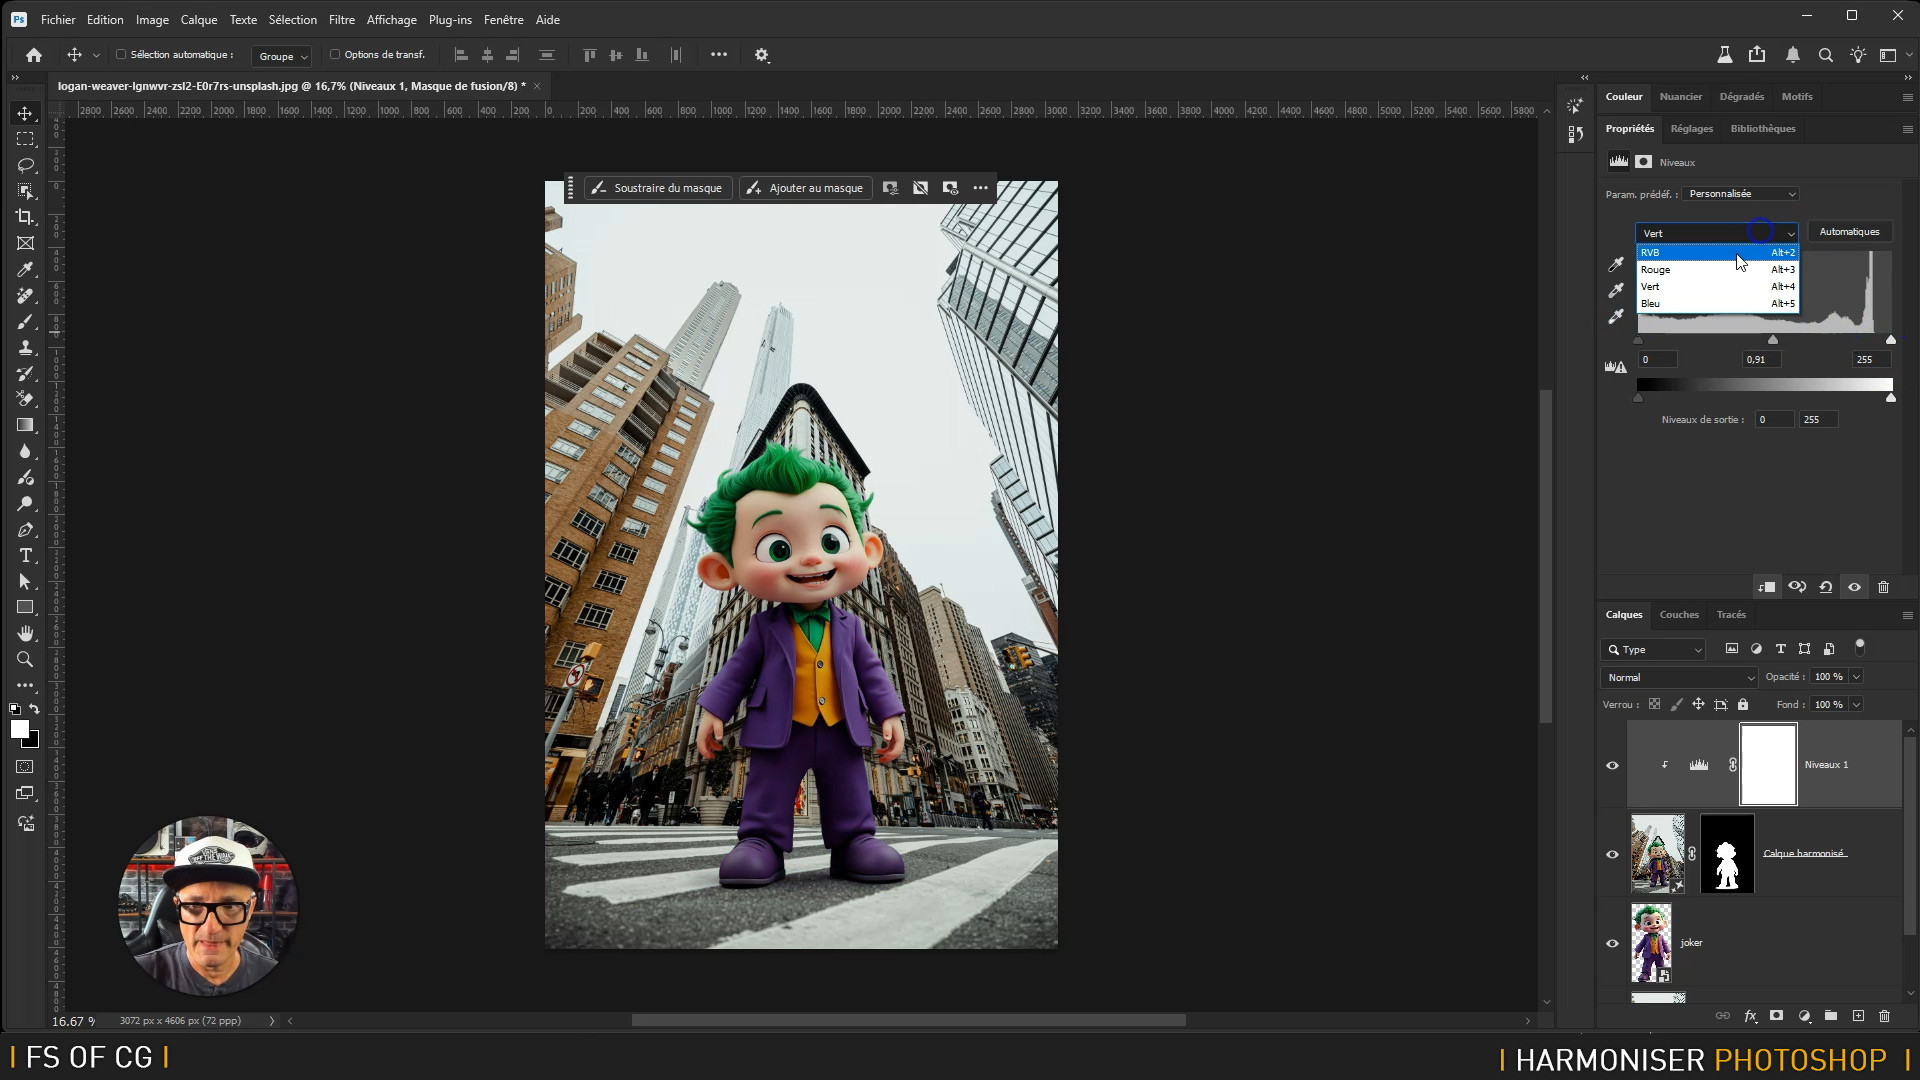Click the add layer mask icon
Screen dimensions: 1920x1080
click(1777, 1016)
